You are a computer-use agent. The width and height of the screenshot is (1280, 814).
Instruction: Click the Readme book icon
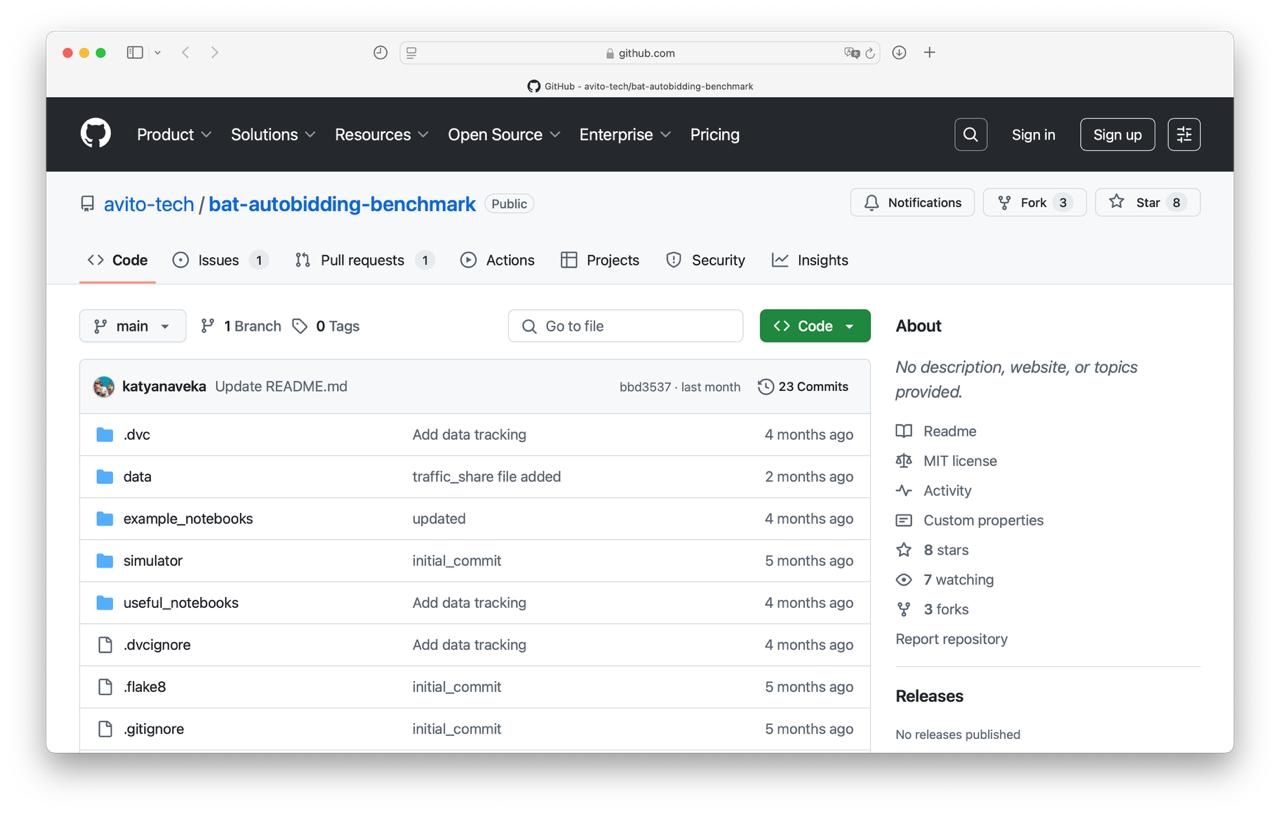tap(904, 431)
